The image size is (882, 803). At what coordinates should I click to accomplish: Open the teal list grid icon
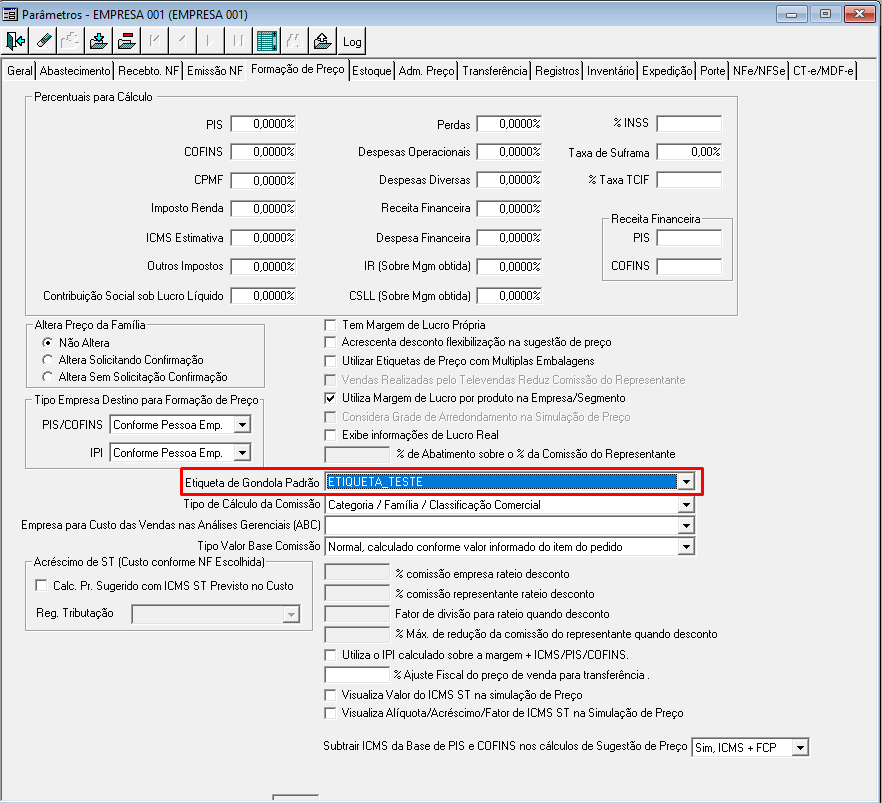pyautogui.click(x=267, y=41)
